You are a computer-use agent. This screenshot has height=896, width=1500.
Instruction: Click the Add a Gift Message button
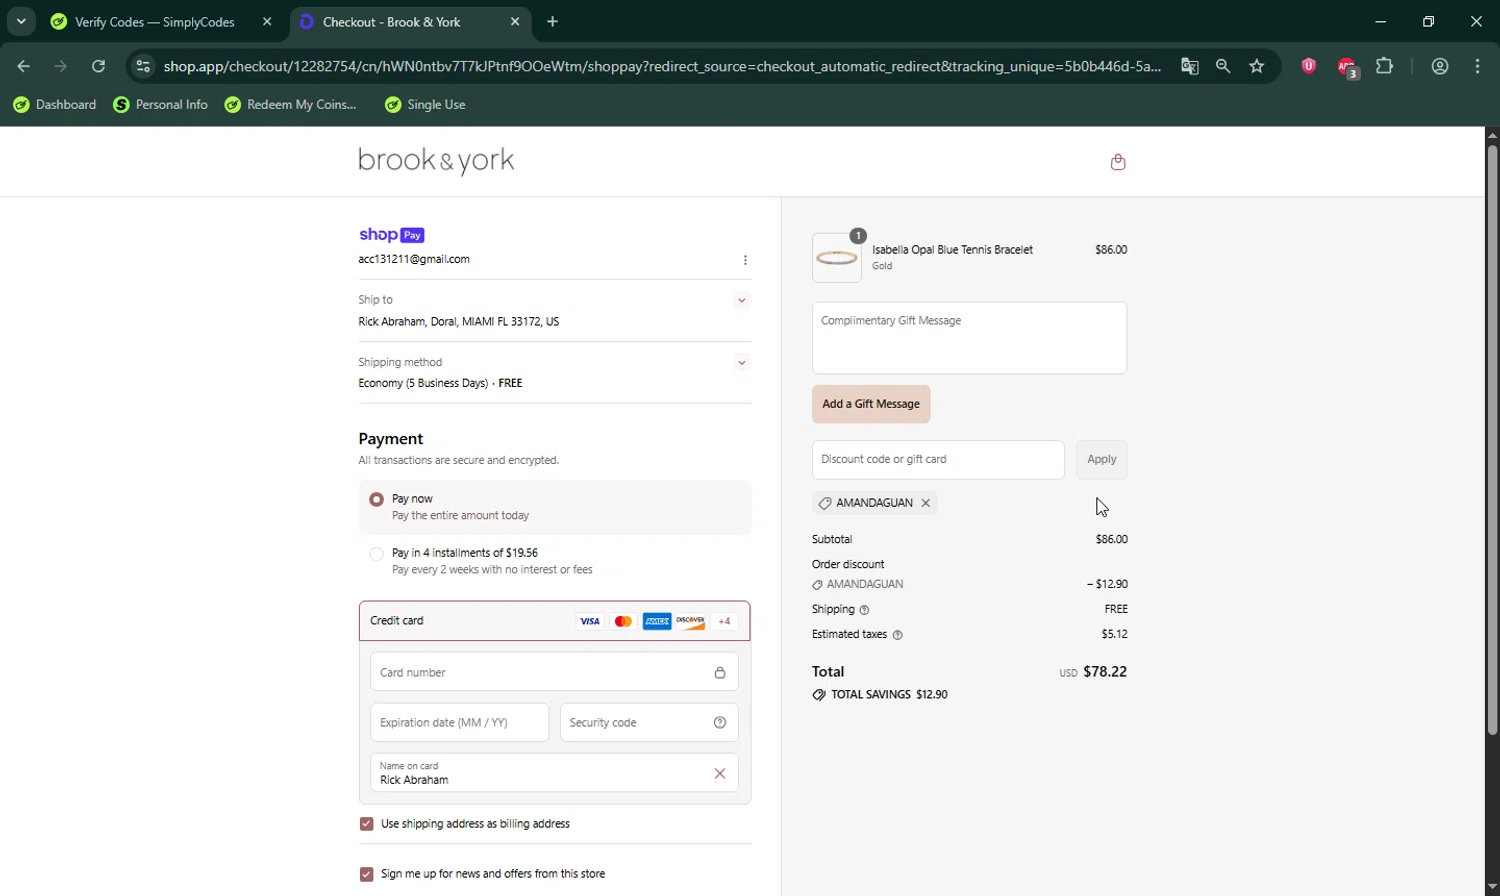(x=871, y=404)
